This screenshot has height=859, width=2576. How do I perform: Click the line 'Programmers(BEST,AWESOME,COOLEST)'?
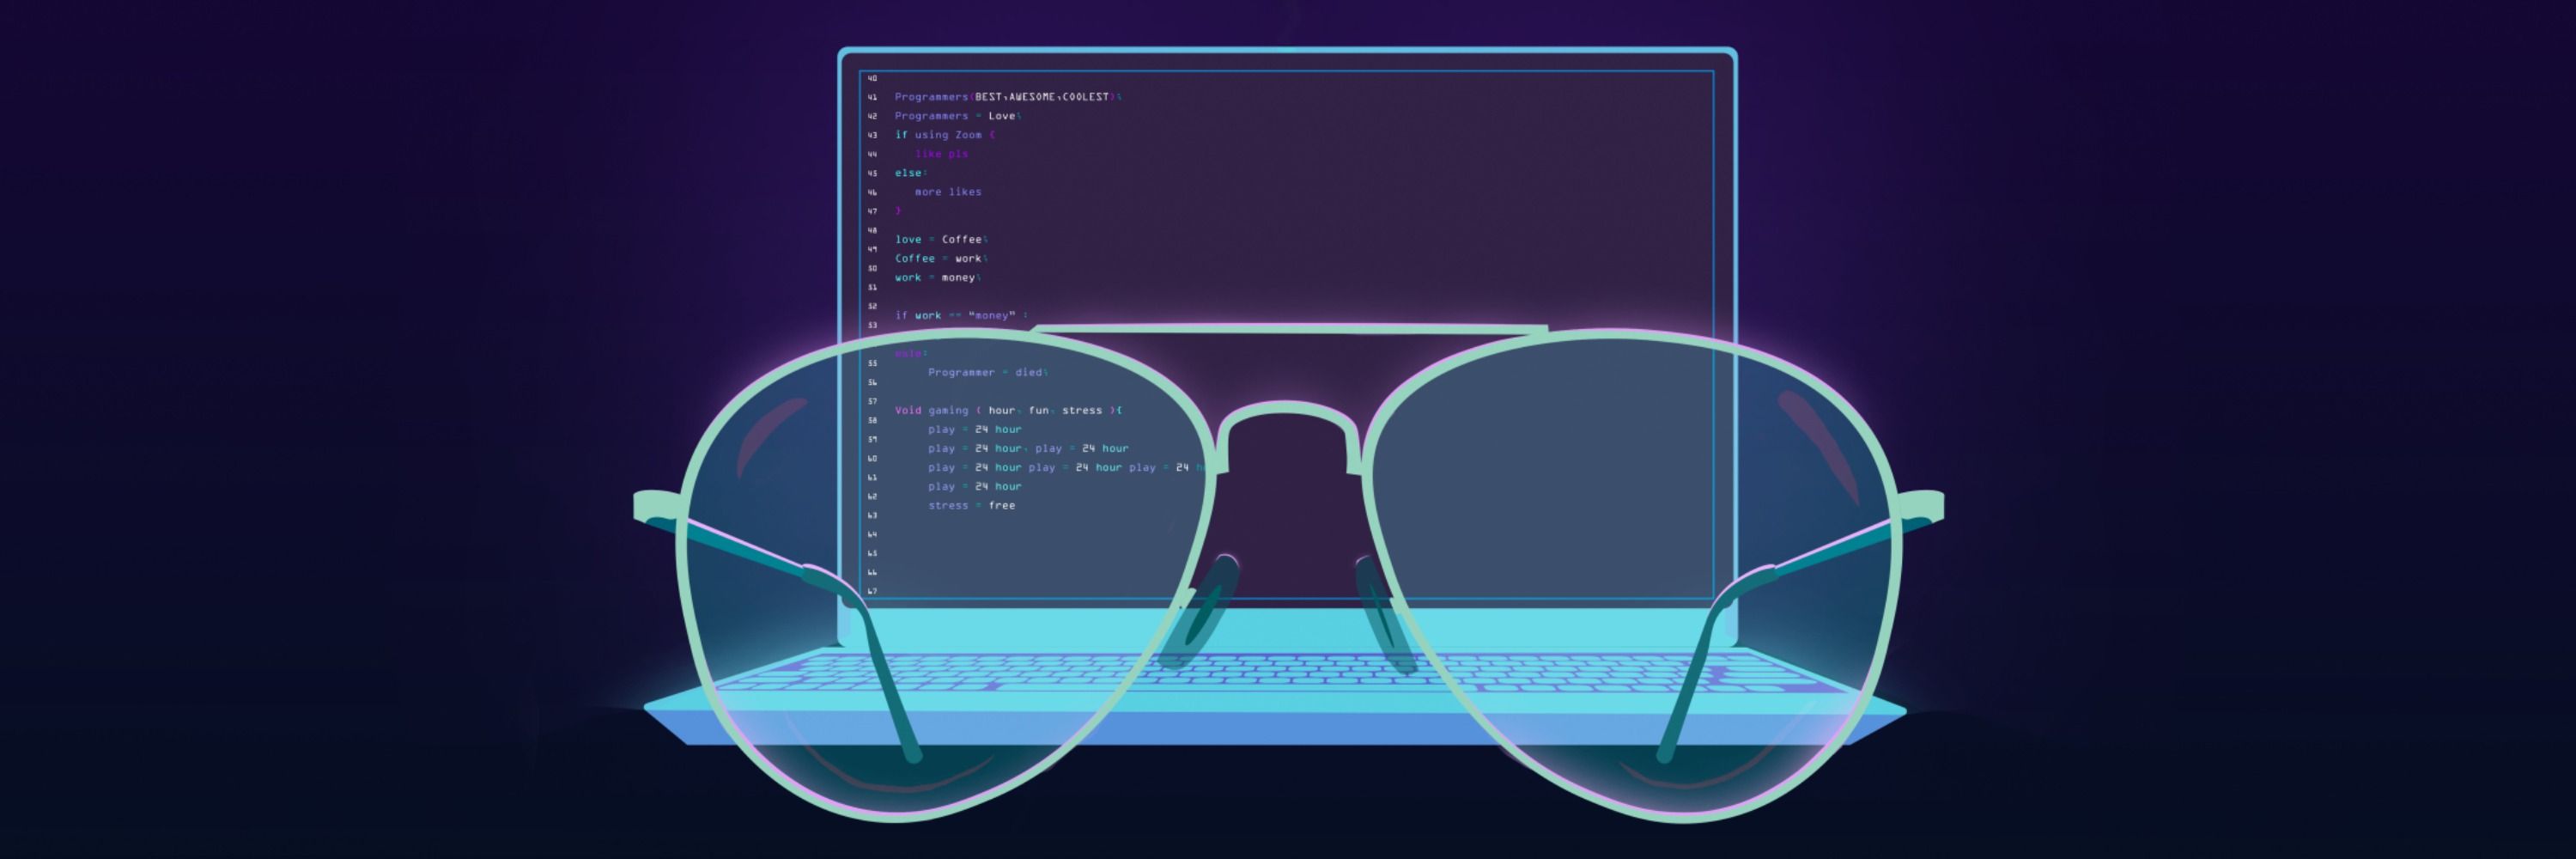[x=1008, y=97]
